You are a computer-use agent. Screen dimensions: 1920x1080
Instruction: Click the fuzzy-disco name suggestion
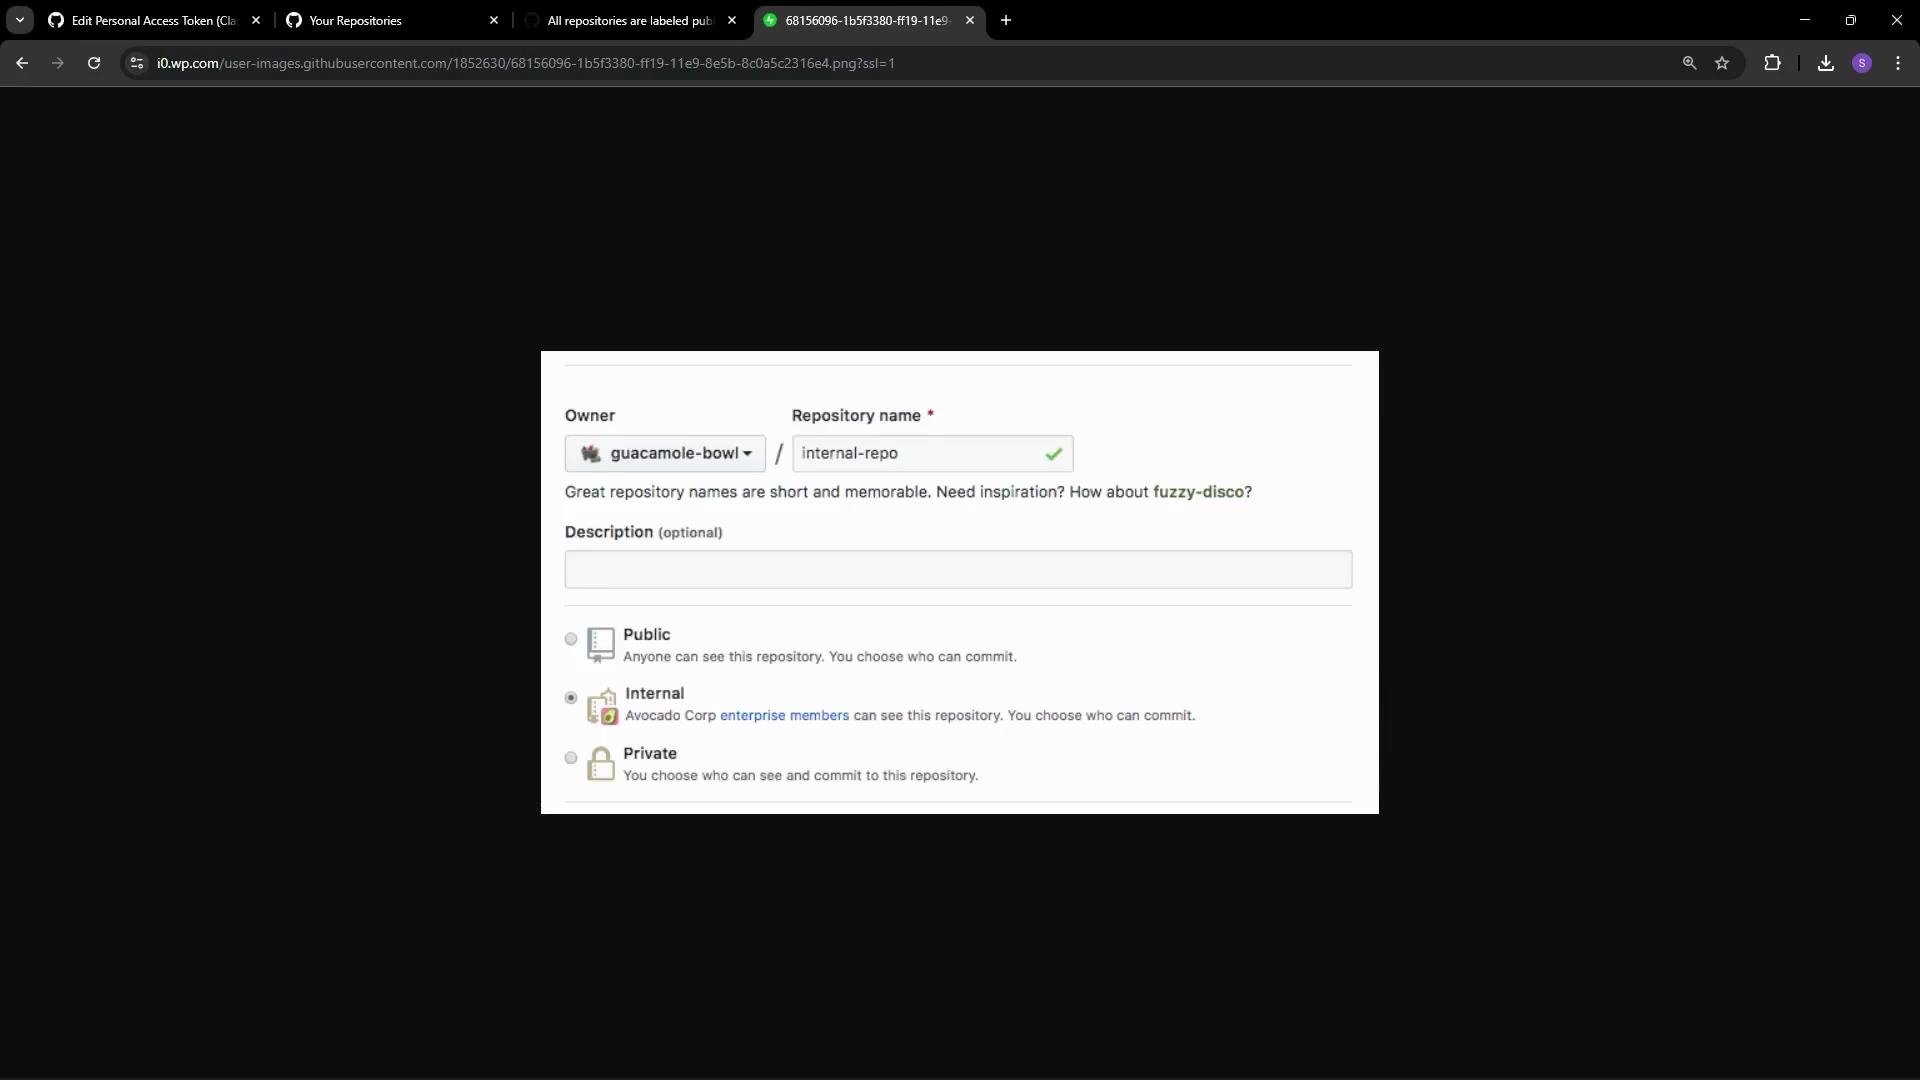1198,492
